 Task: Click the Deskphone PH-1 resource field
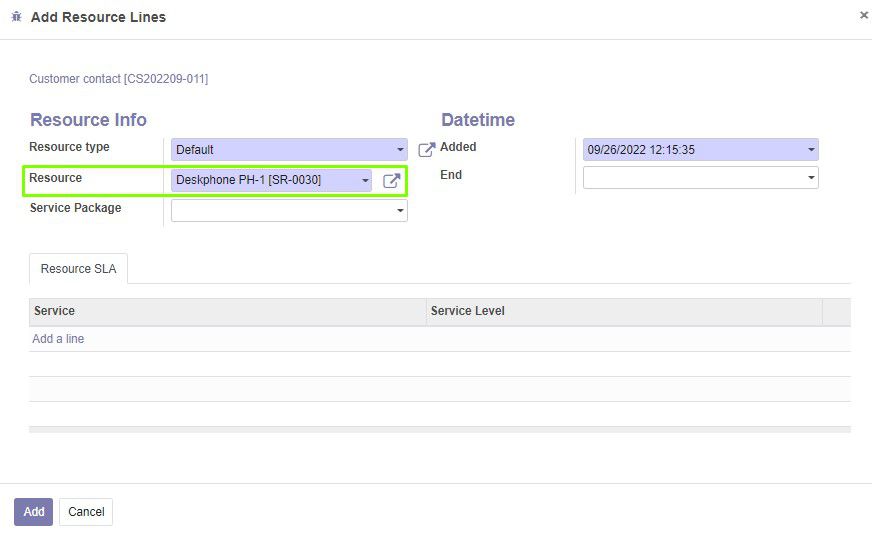coord(271,180)
